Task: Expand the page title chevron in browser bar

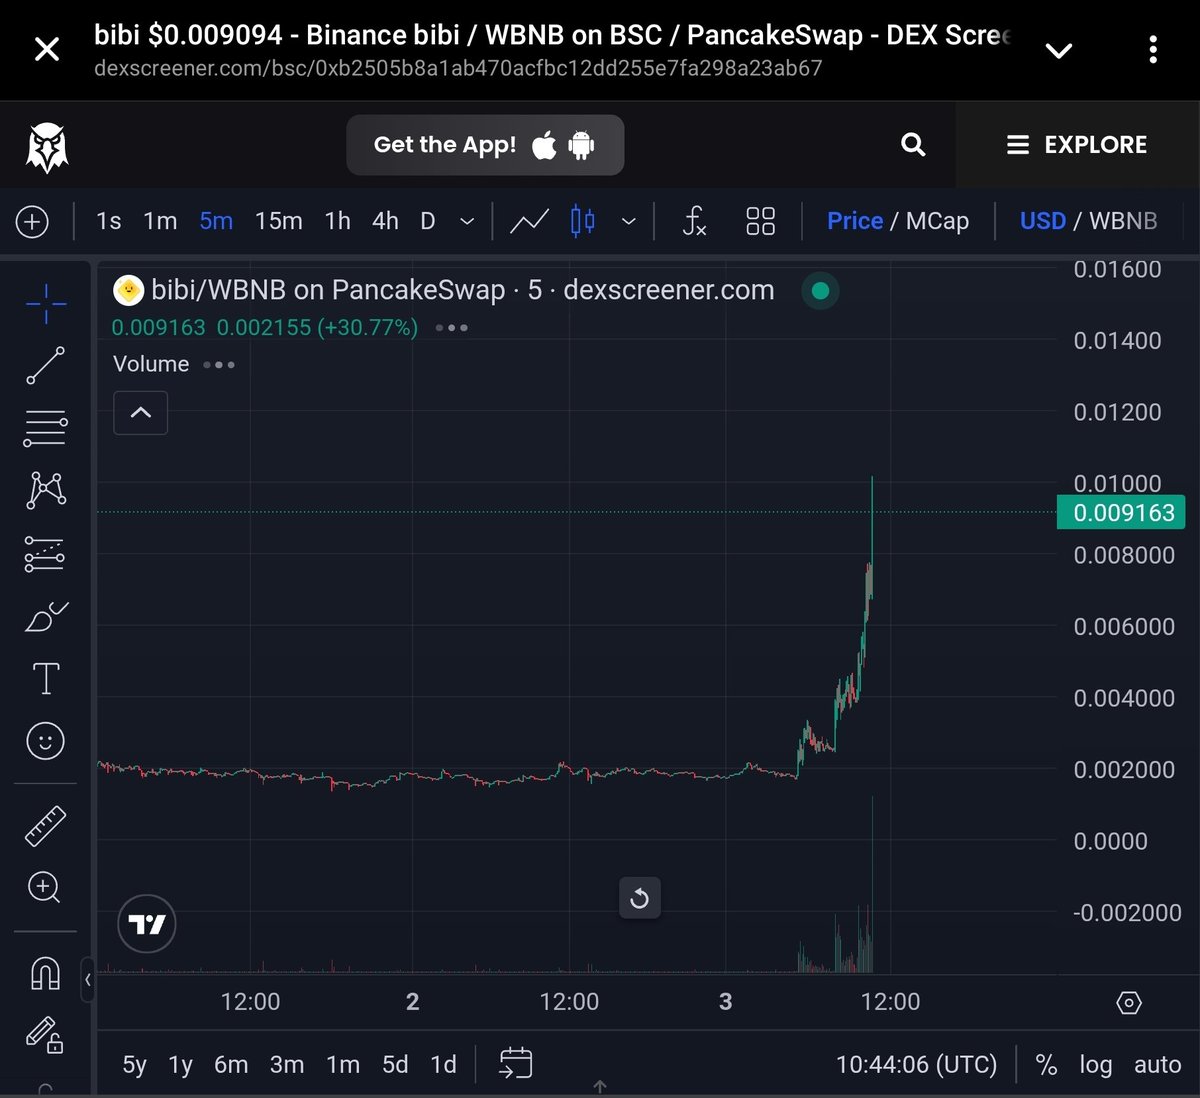Action: coord(1058,50)
